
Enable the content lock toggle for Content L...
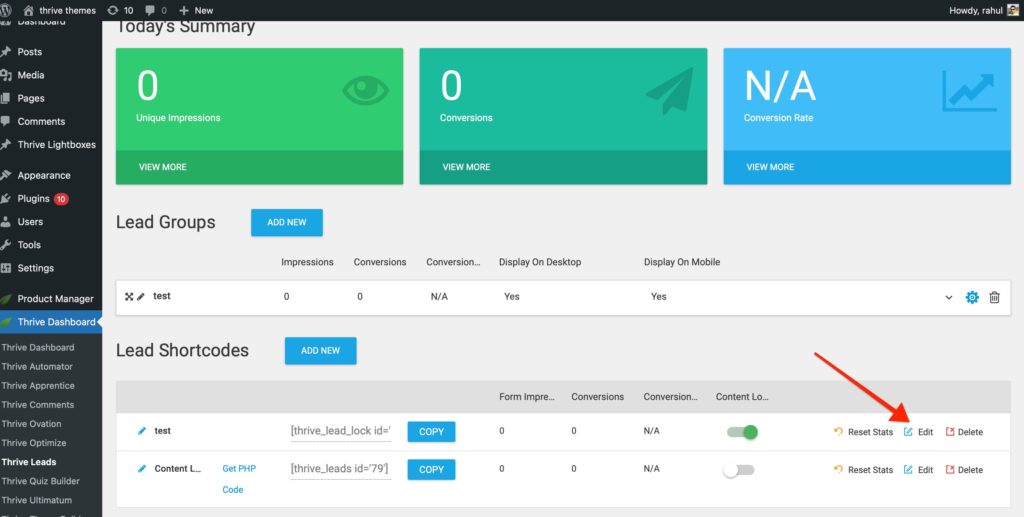[739, 470]
